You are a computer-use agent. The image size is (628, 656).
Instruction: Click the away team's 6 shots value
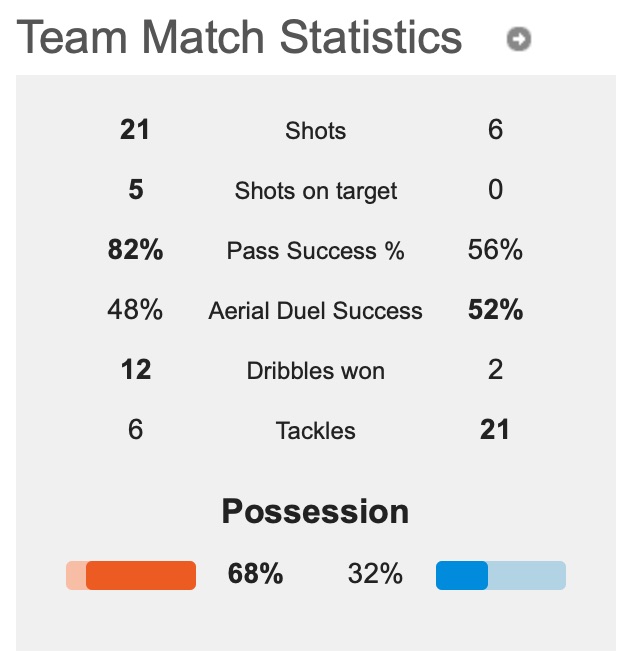[x=495, y=129]
